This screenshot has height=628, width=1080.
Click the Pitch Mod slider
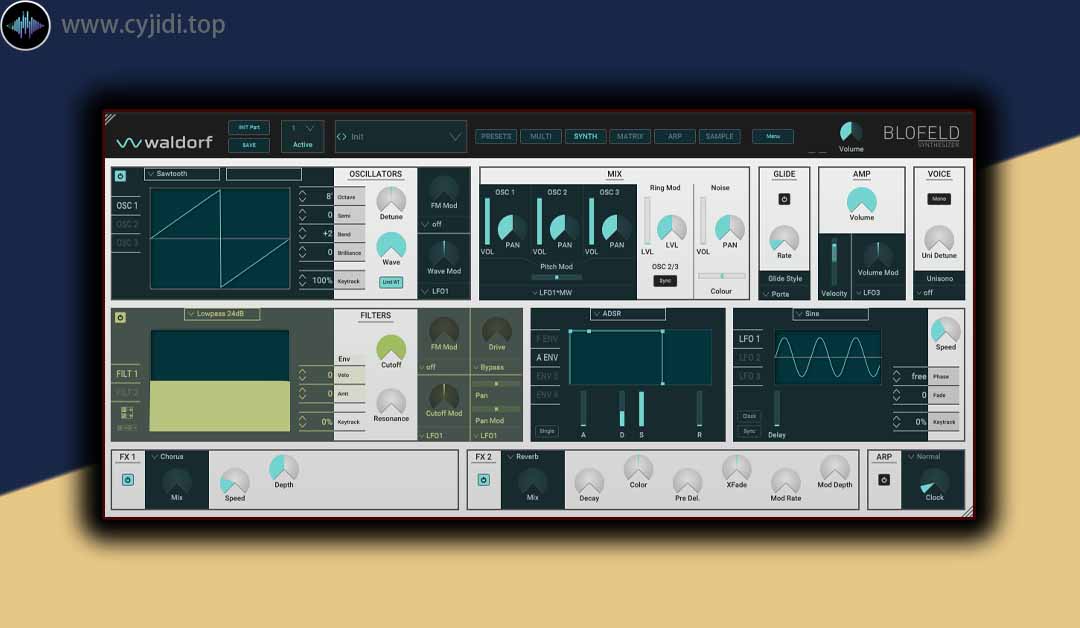point(557,277)
